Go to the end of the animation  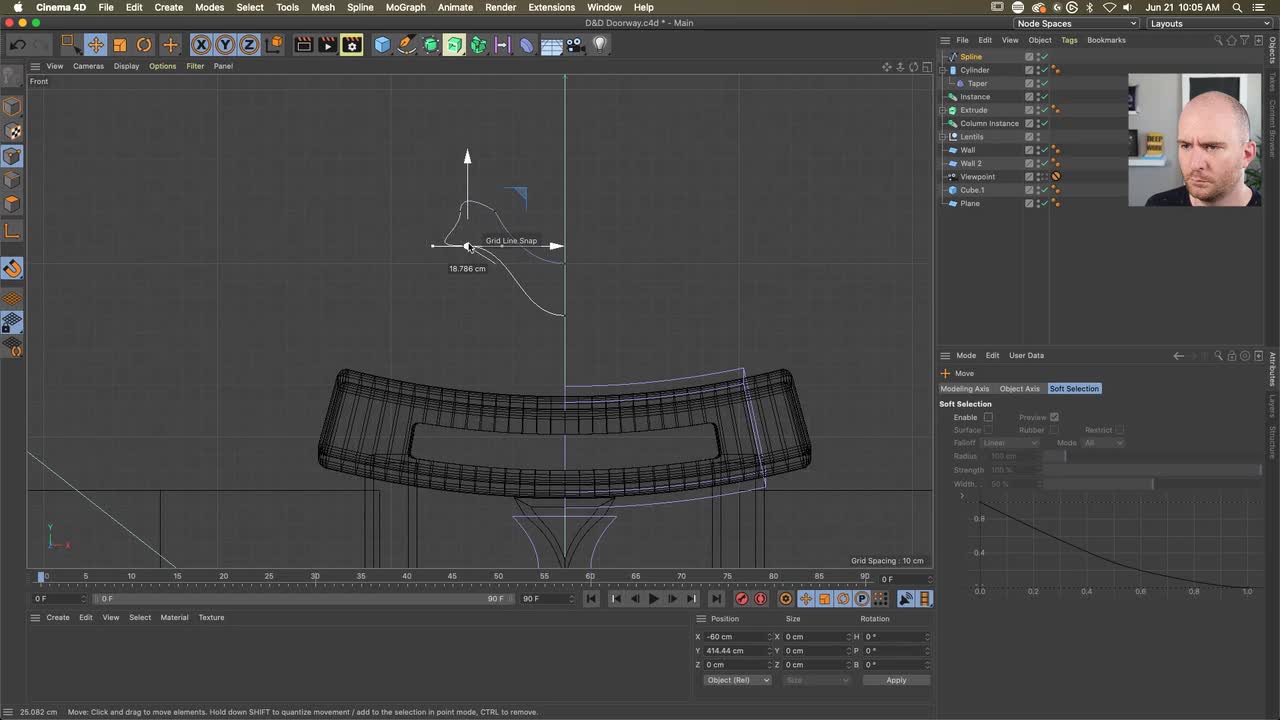tap(716, 599)
